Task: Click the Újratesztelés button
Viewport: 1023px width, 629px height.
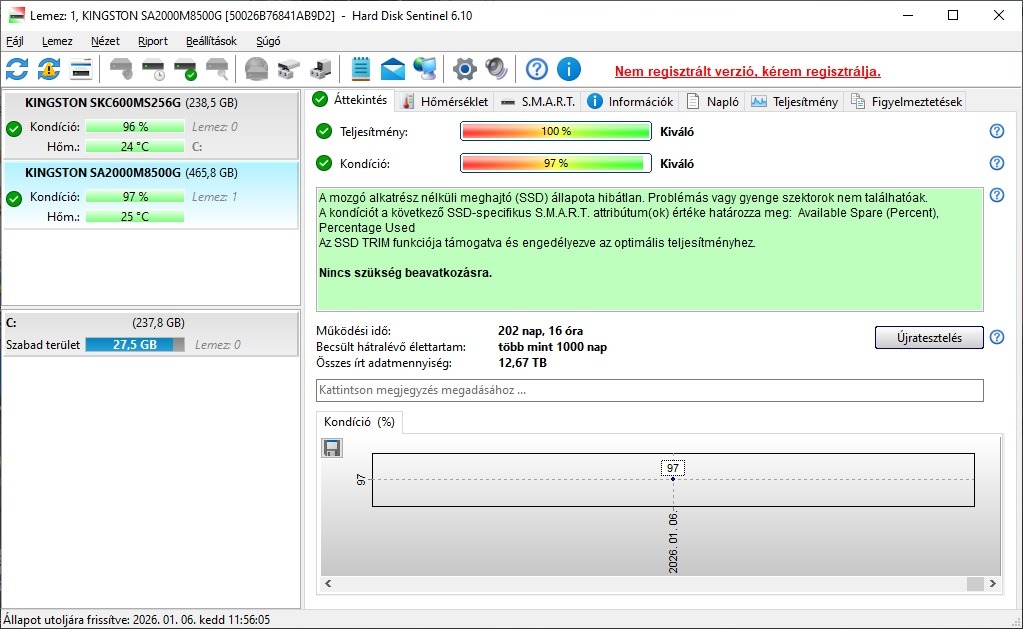Action: [x=929, y=337]
